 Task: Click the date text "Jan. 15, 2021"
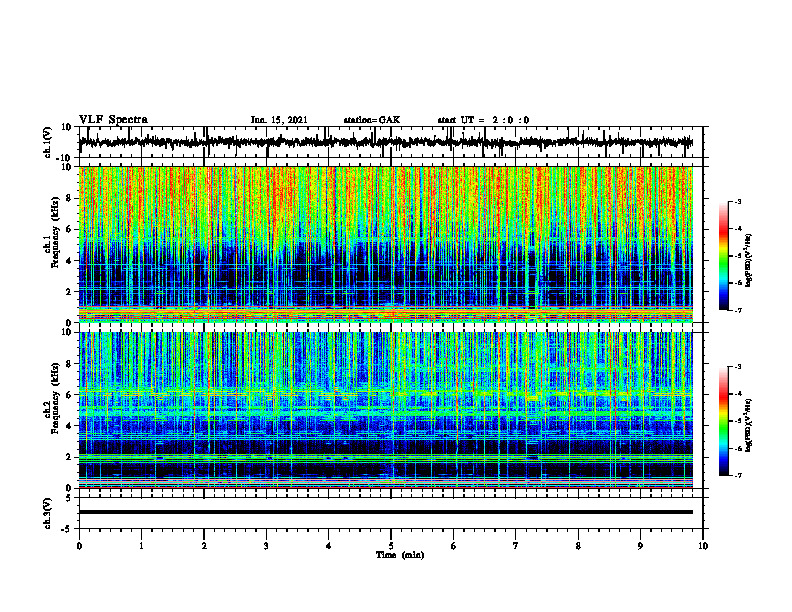coord(279,120)
